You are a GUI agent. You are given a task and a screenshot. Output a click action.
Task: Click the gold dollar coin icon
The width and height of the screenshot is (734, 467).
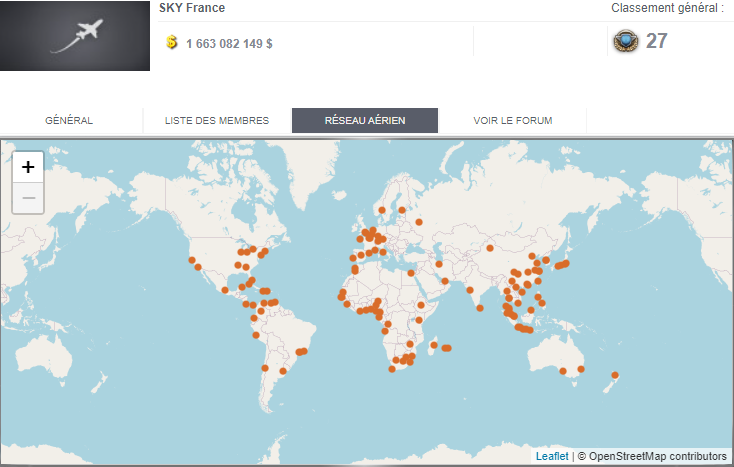pyautogui.click(x=172, y=43)
